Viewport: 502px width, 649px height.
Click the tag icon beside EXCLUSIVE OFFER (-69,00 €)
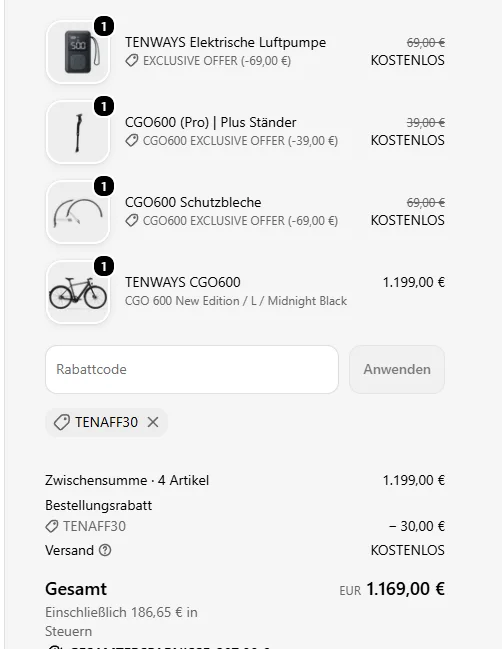[132, 61]
